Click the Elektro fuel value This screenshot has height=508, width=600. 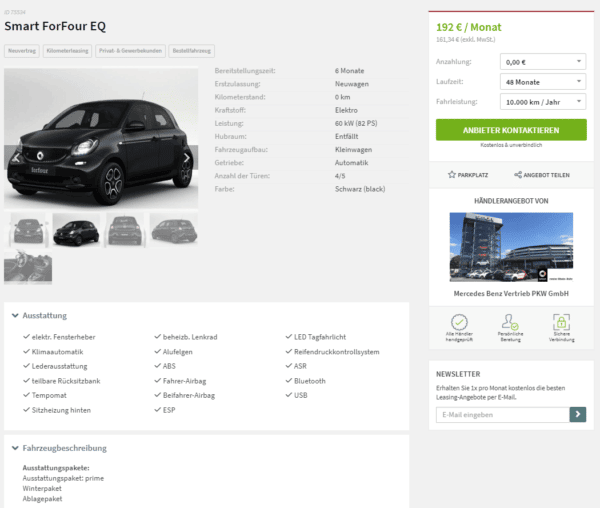[x=346, y=110]
